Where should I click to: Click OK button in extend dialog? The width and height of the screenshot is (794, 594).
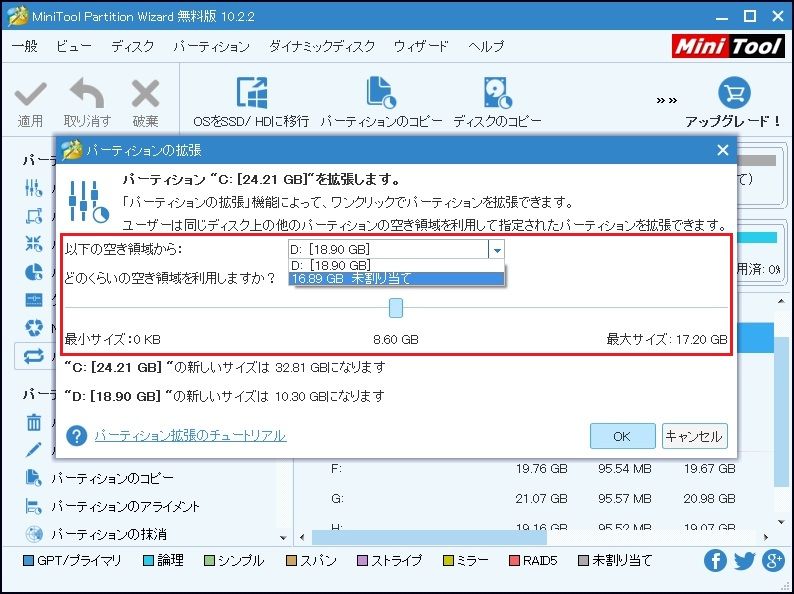pos(622,436)
